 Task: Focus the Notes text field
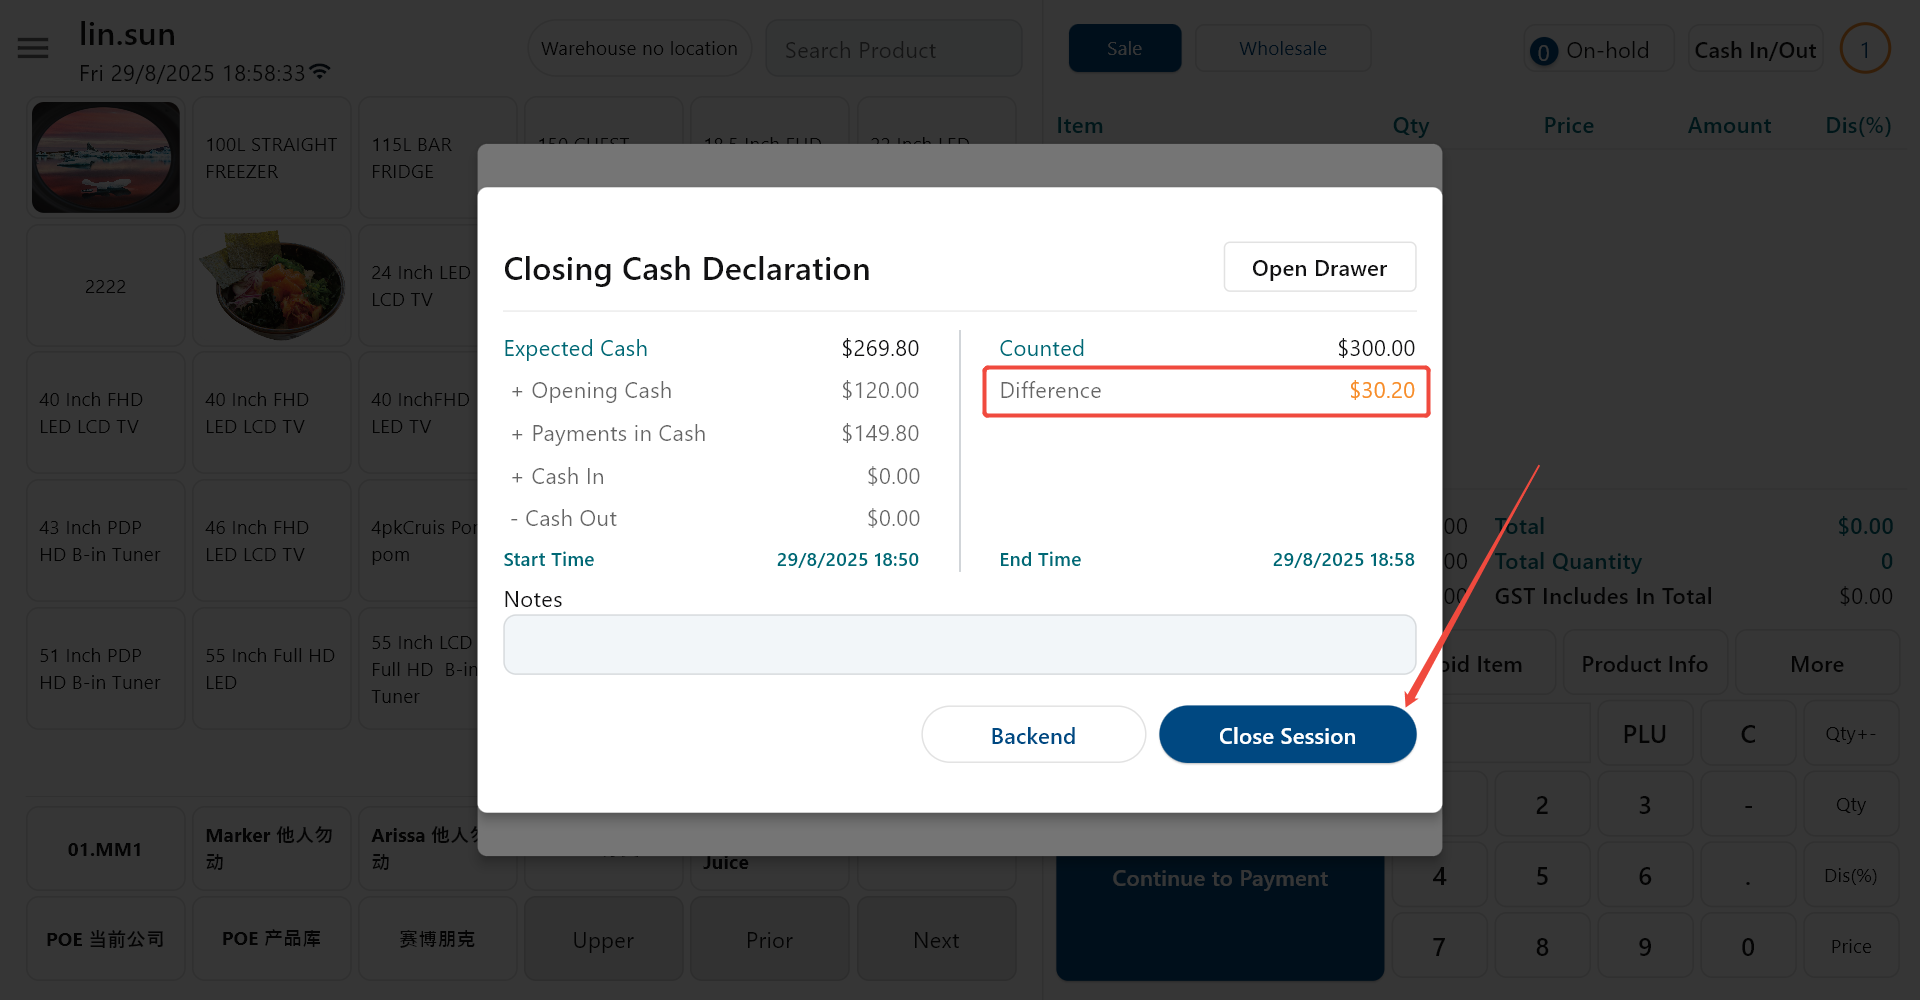[960, 645]
